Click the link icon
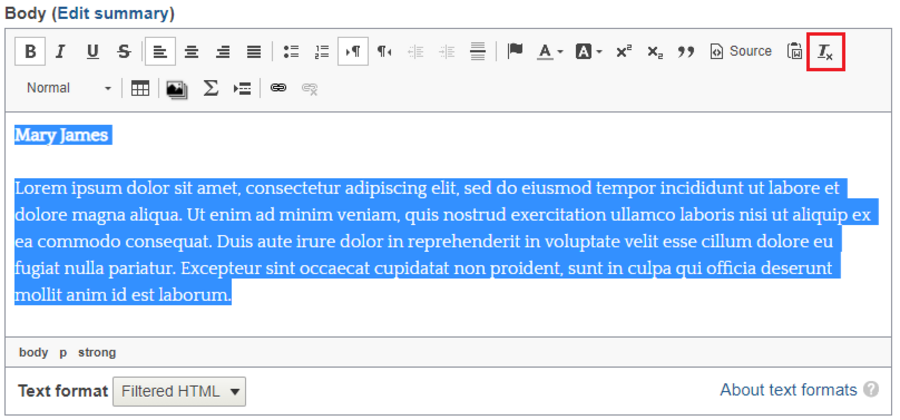 click(278, 89)
